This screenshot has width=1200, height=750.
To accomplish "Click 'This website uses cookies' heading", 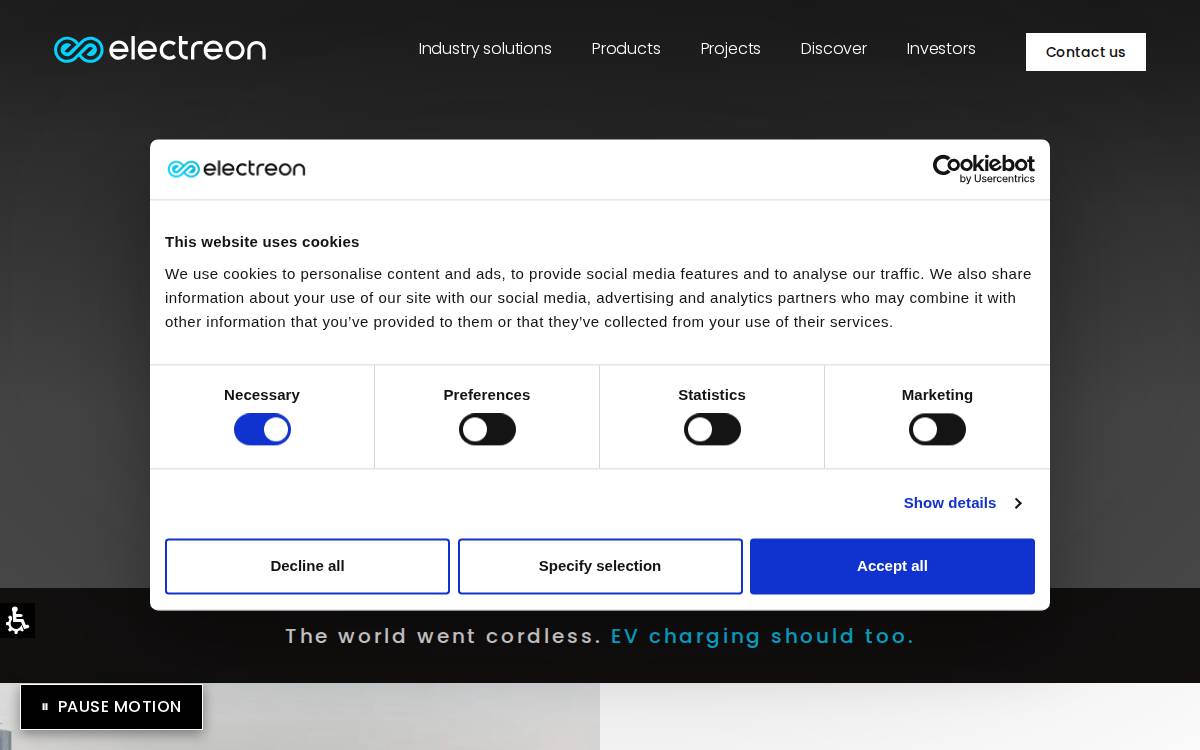I will click(262, 242).
